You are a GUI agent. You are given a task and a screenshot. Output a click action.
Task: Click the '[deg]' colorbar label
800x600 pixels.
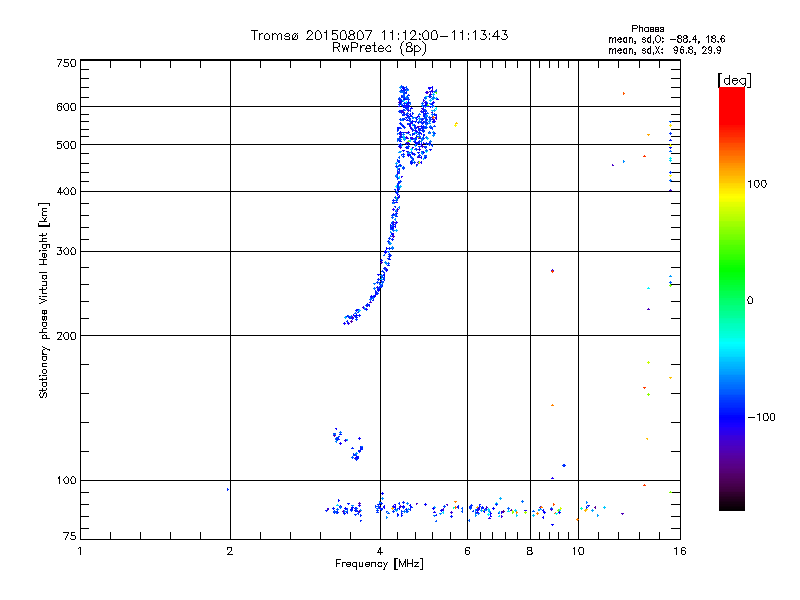click(734, 80)
